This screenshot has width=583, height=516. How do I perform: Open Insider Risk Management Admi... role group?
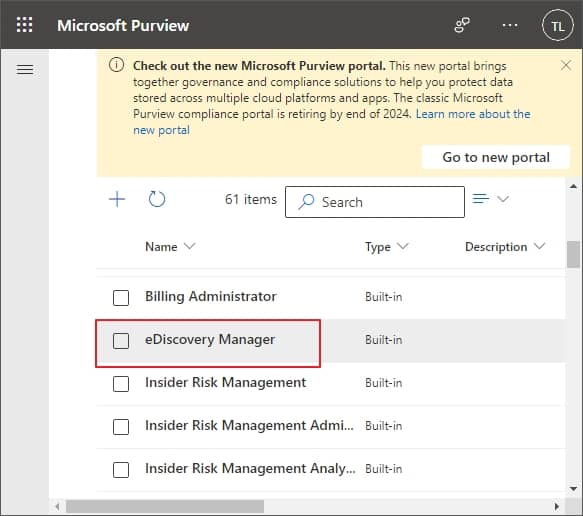(x=249, y=426)
